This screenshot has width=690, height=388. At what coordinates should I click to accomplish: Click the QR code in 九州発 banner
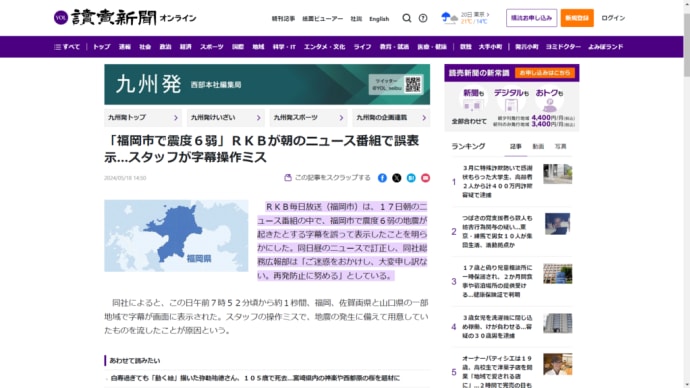pos(413,84)
